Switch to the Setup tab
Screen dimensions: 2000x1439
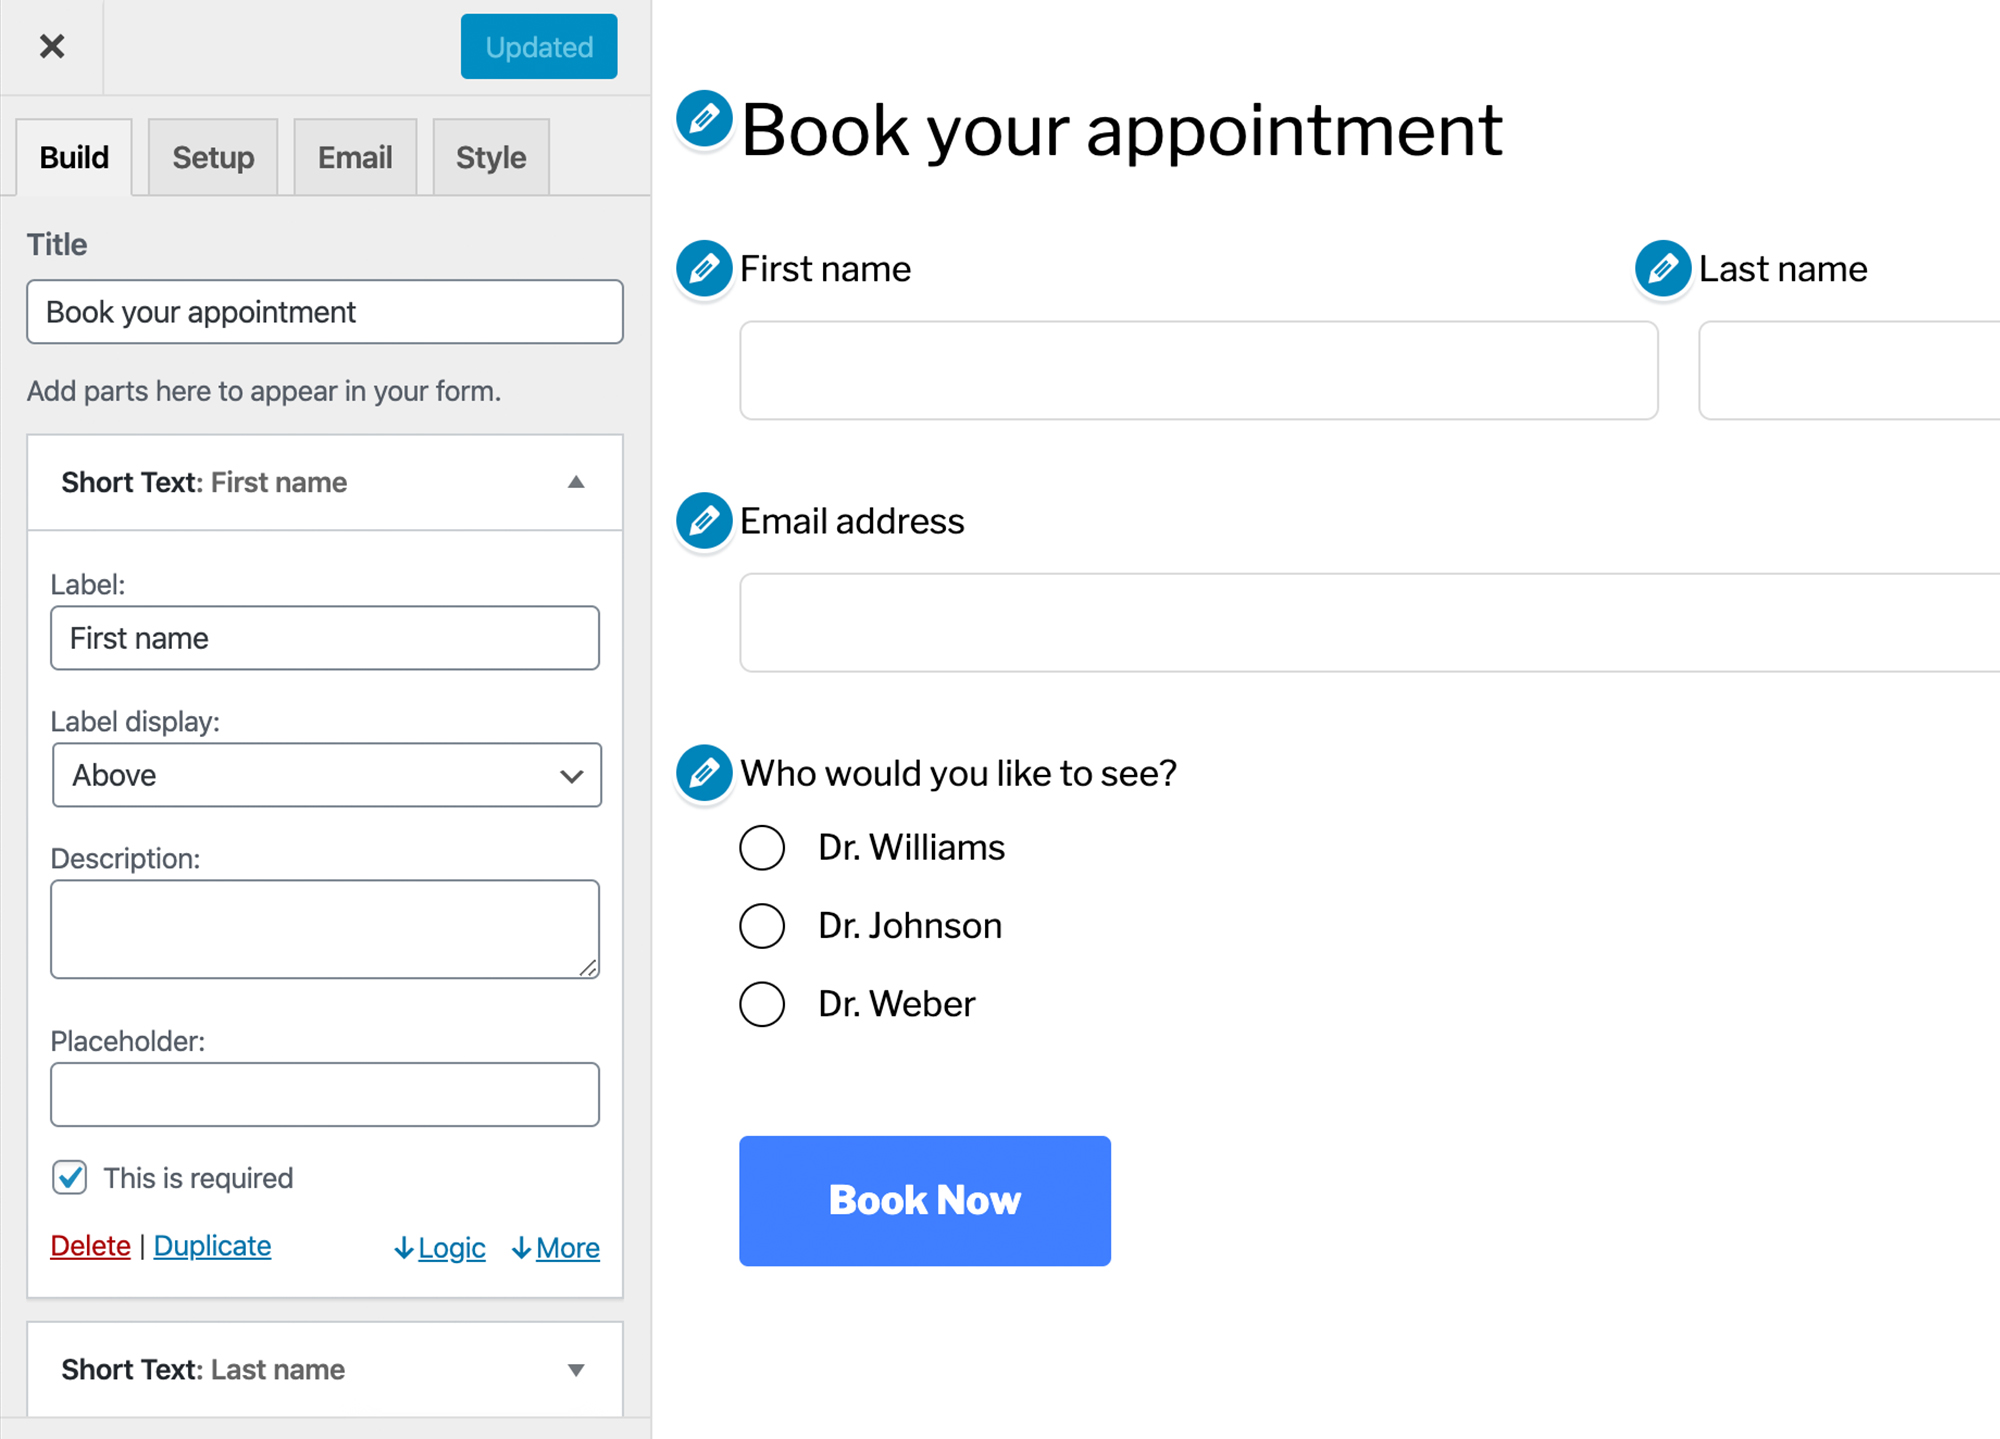213,155
